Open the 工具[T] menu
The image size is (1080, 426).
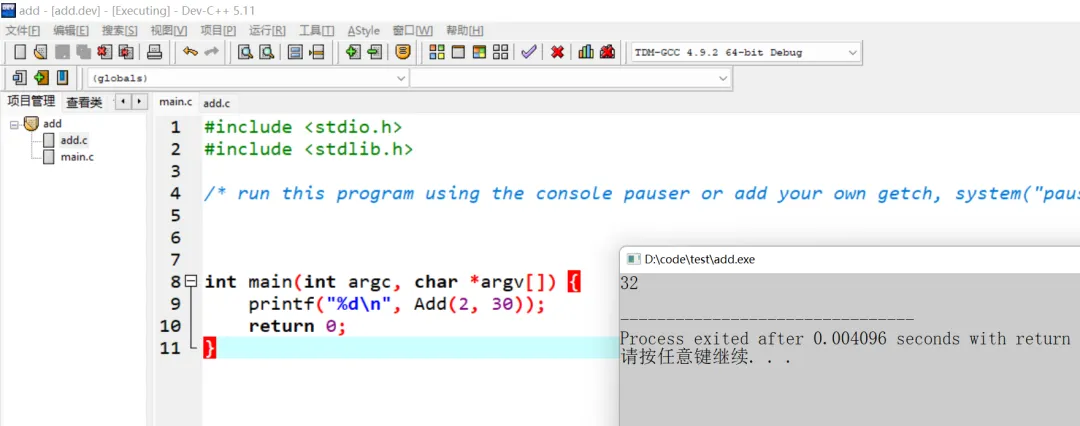(x=316, y=31)
